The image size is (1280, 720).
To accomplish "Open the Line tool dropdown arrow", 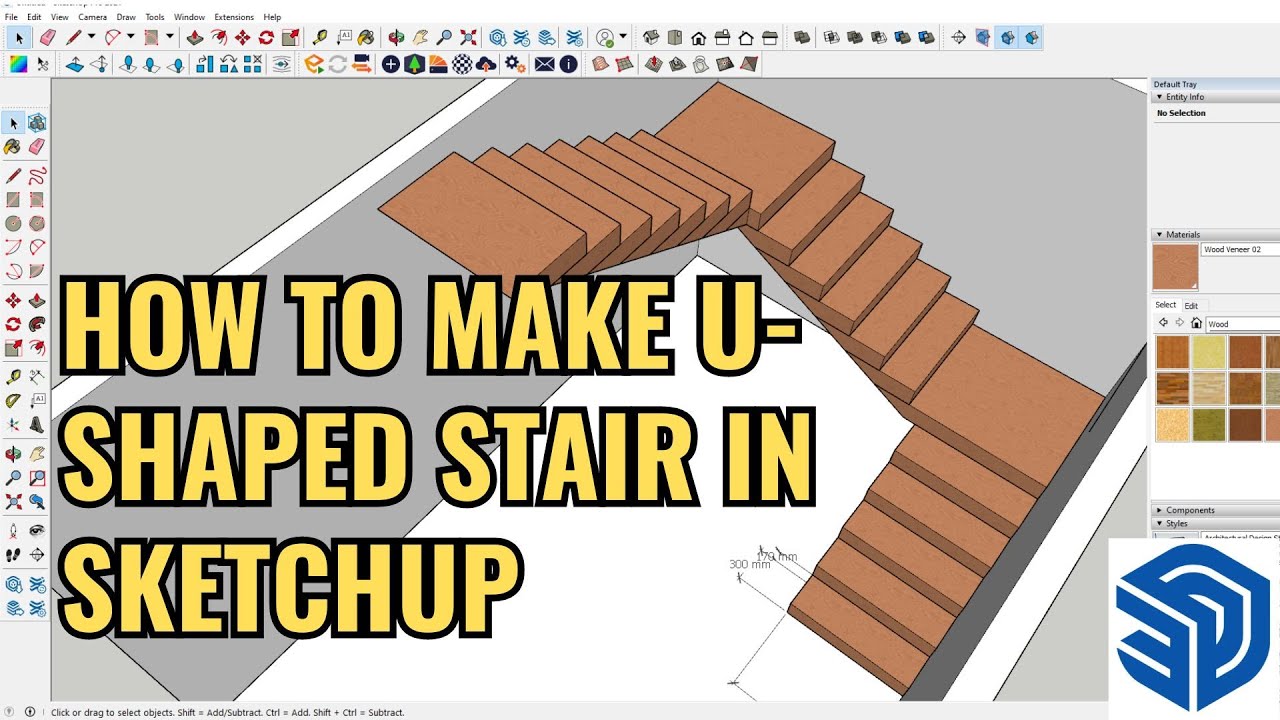I will [x=92, y=38].
